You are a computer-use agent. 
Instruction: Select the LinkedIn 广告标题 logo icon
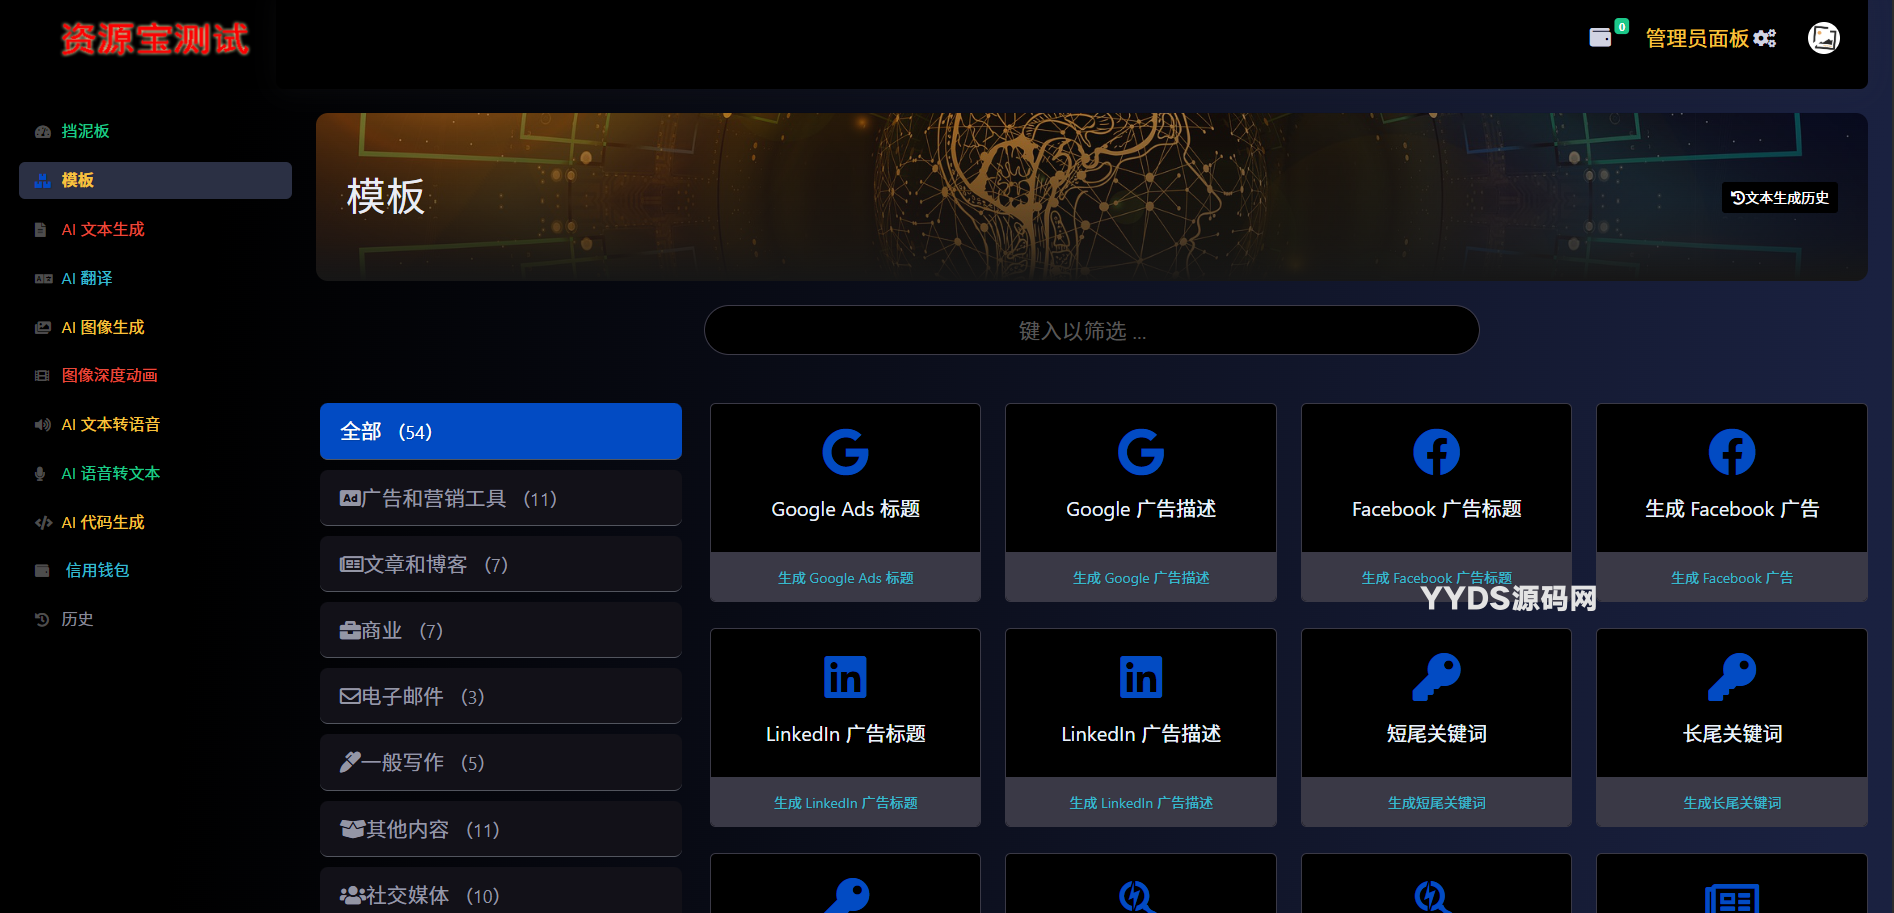point(845,677)
